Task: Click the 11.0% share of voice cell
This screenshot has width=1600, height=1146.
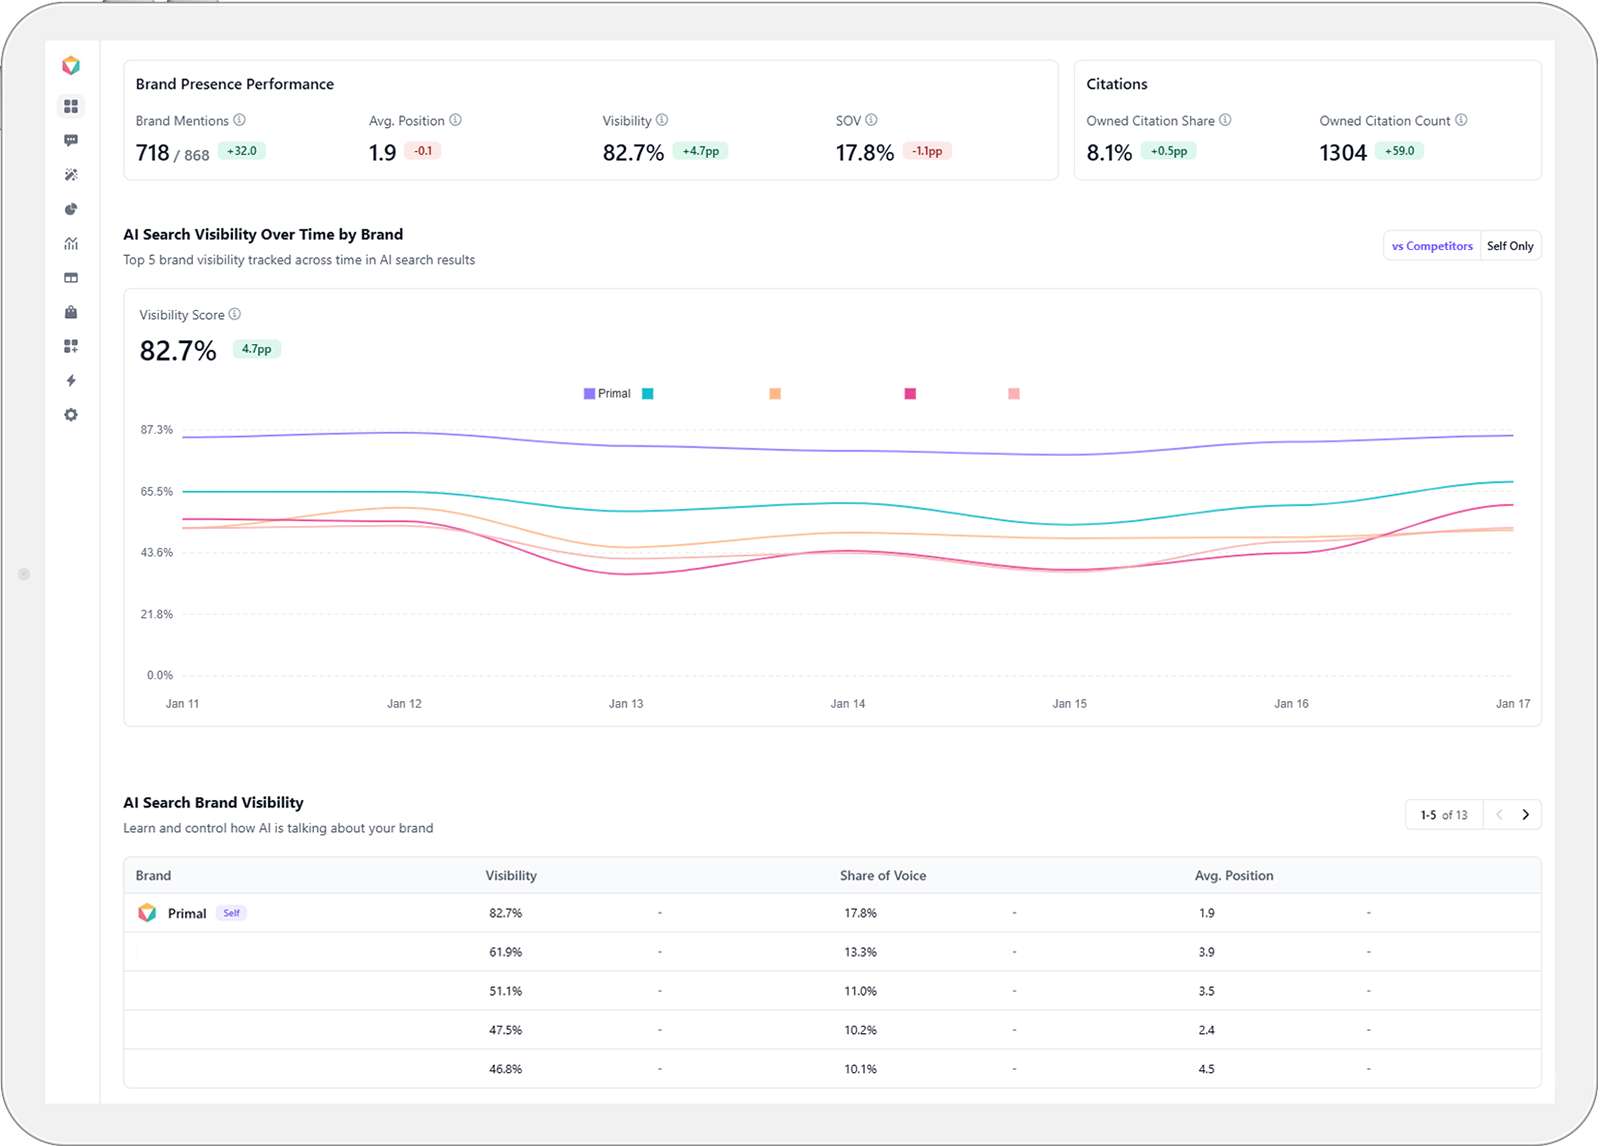Action: pyautogui.click(x=861, y=991)
